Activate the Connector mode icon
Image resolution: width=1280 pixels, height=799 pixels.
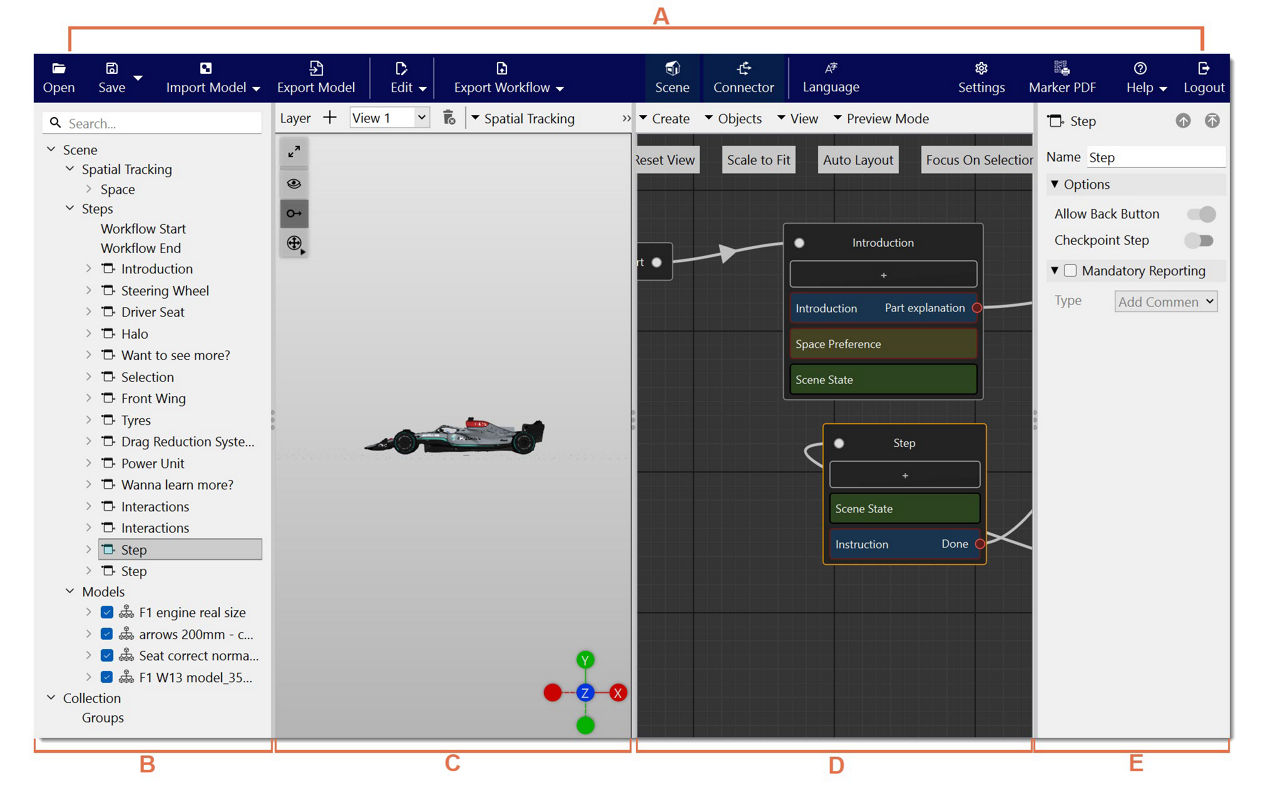pyautogui.click(x=744, y=68)
